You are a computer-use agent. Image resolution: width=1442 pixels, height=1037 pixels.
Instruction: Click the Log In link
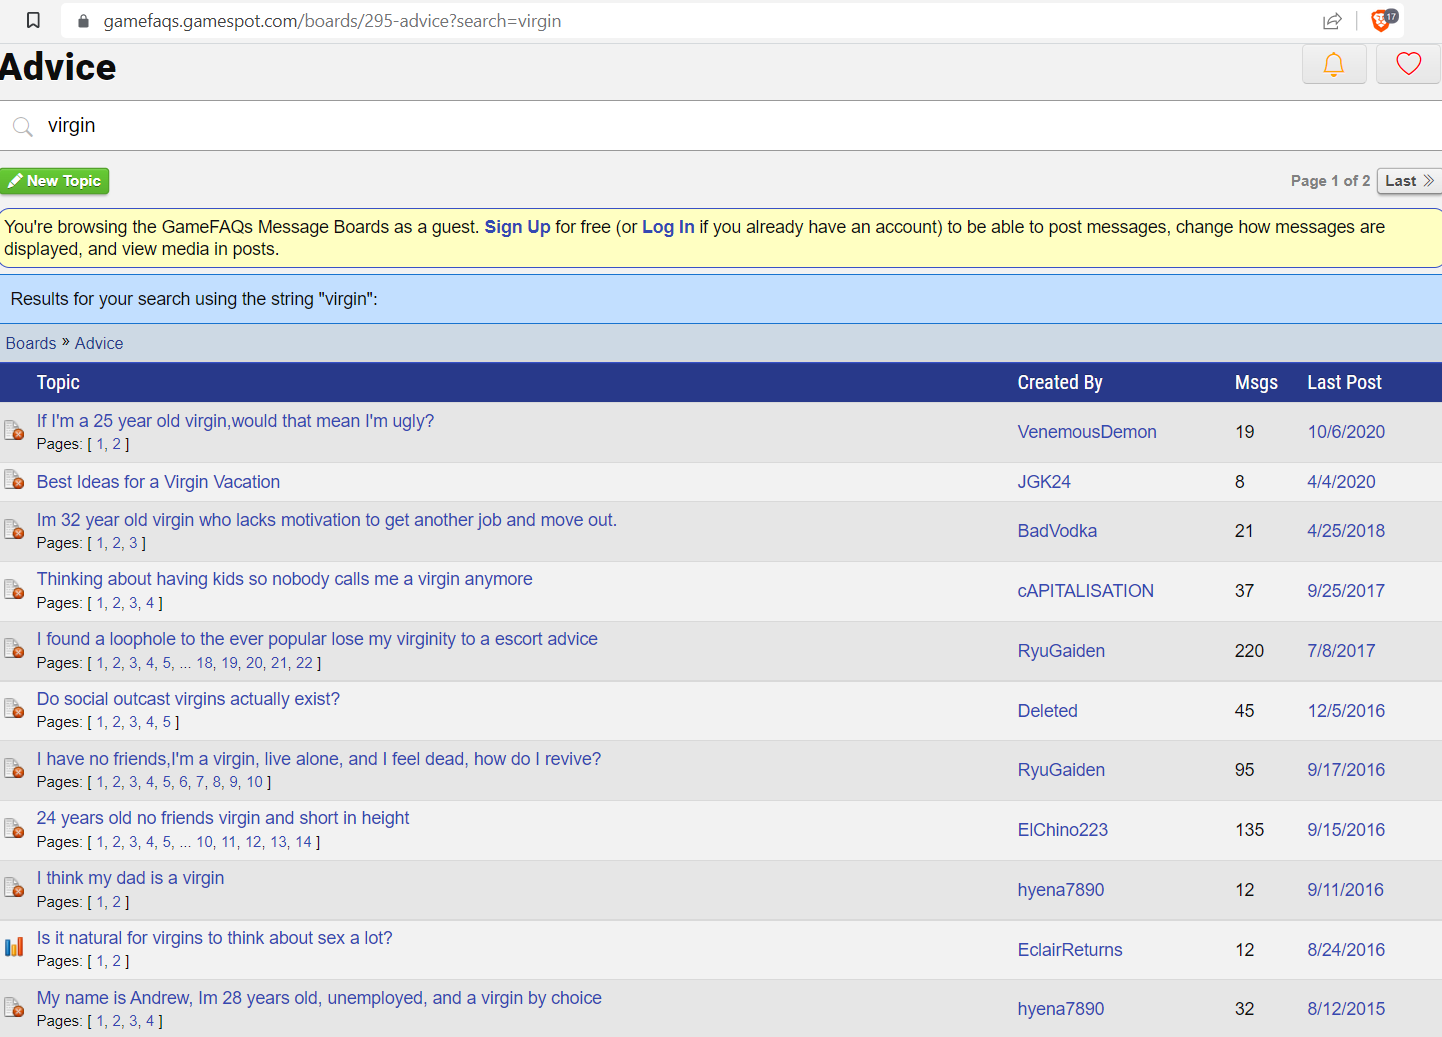[668, 227]
